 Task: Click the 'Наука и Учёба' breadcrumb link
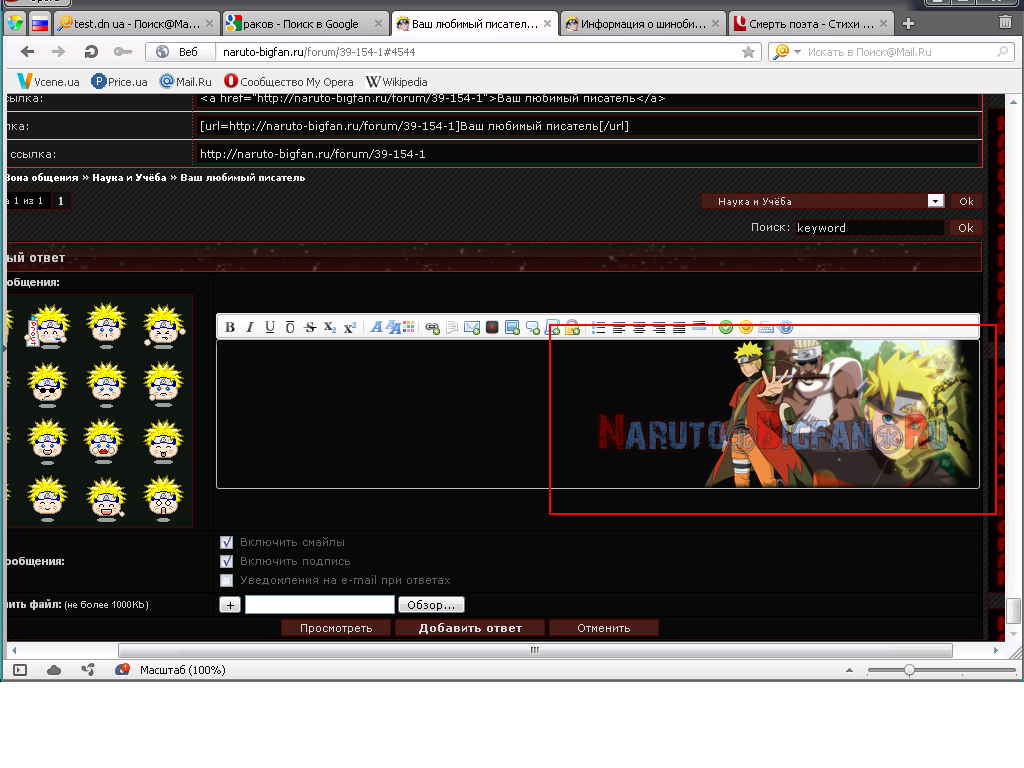click(129, 178)
